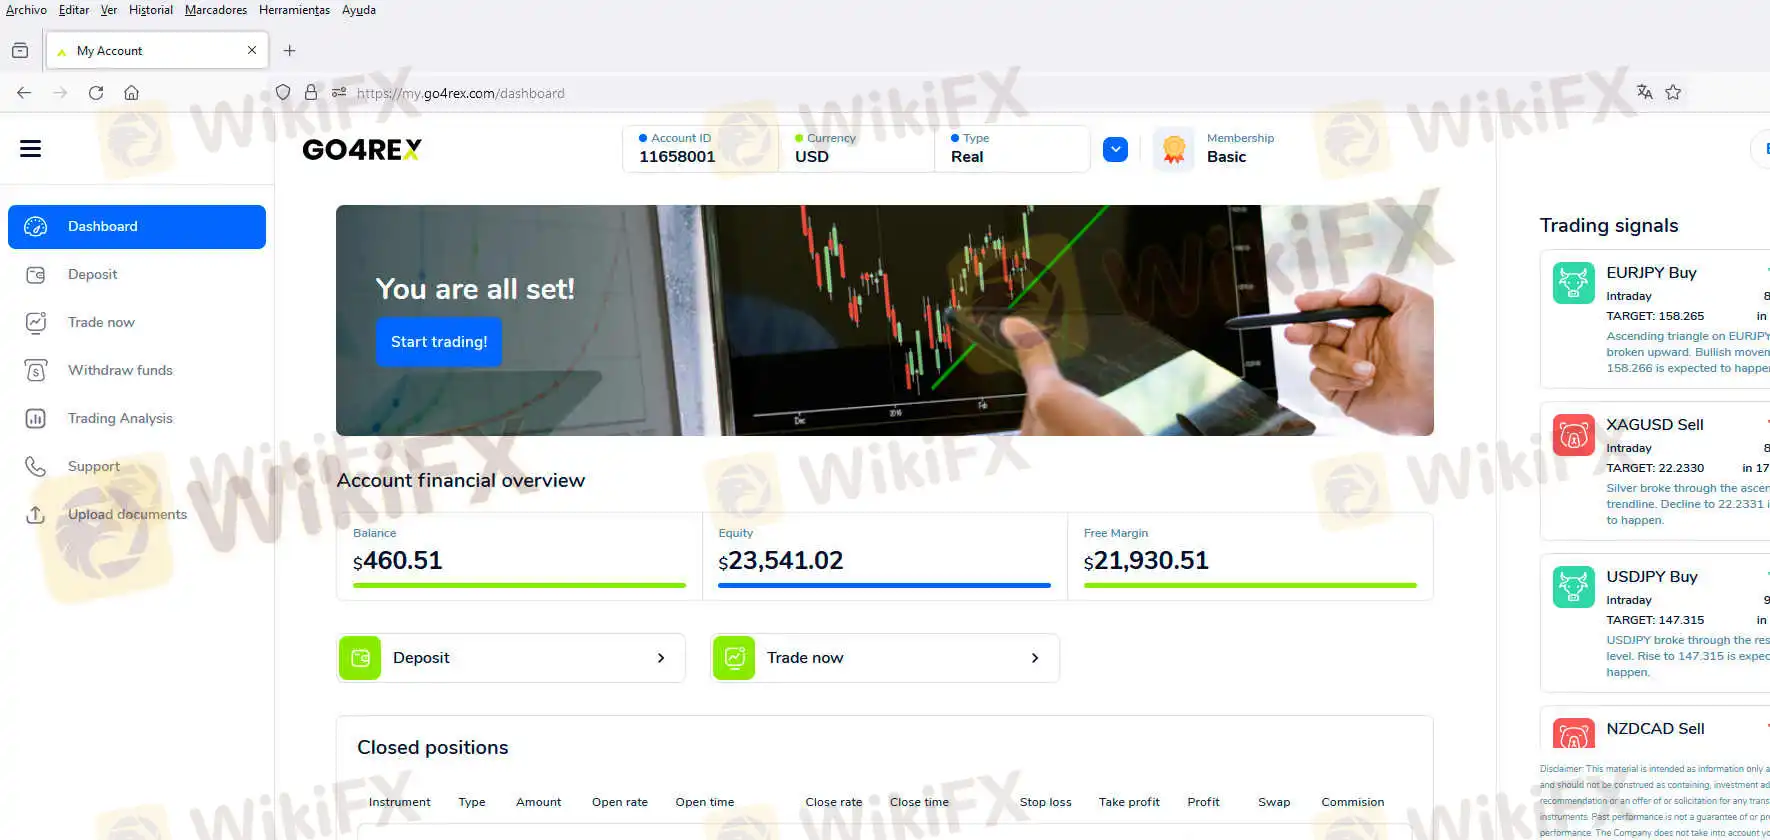Click the Dashboard gauge icon
The height and width of the screenshot is (840, 1770).
[x=35, y=227]
